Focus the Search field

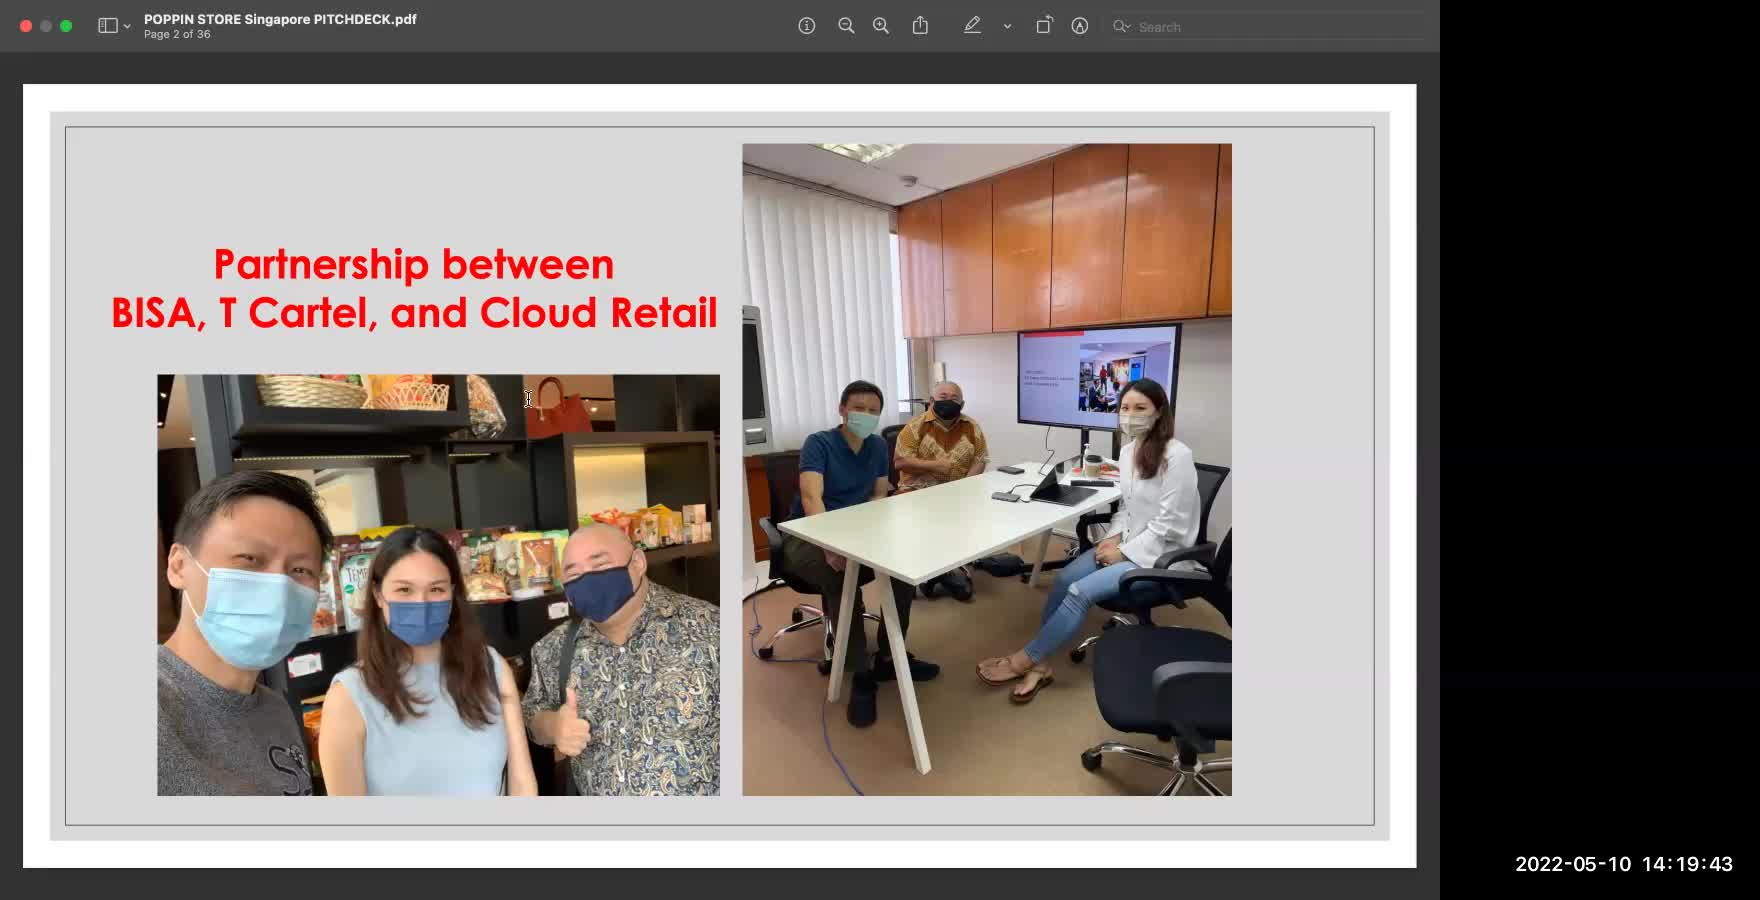click(1270, 27)
